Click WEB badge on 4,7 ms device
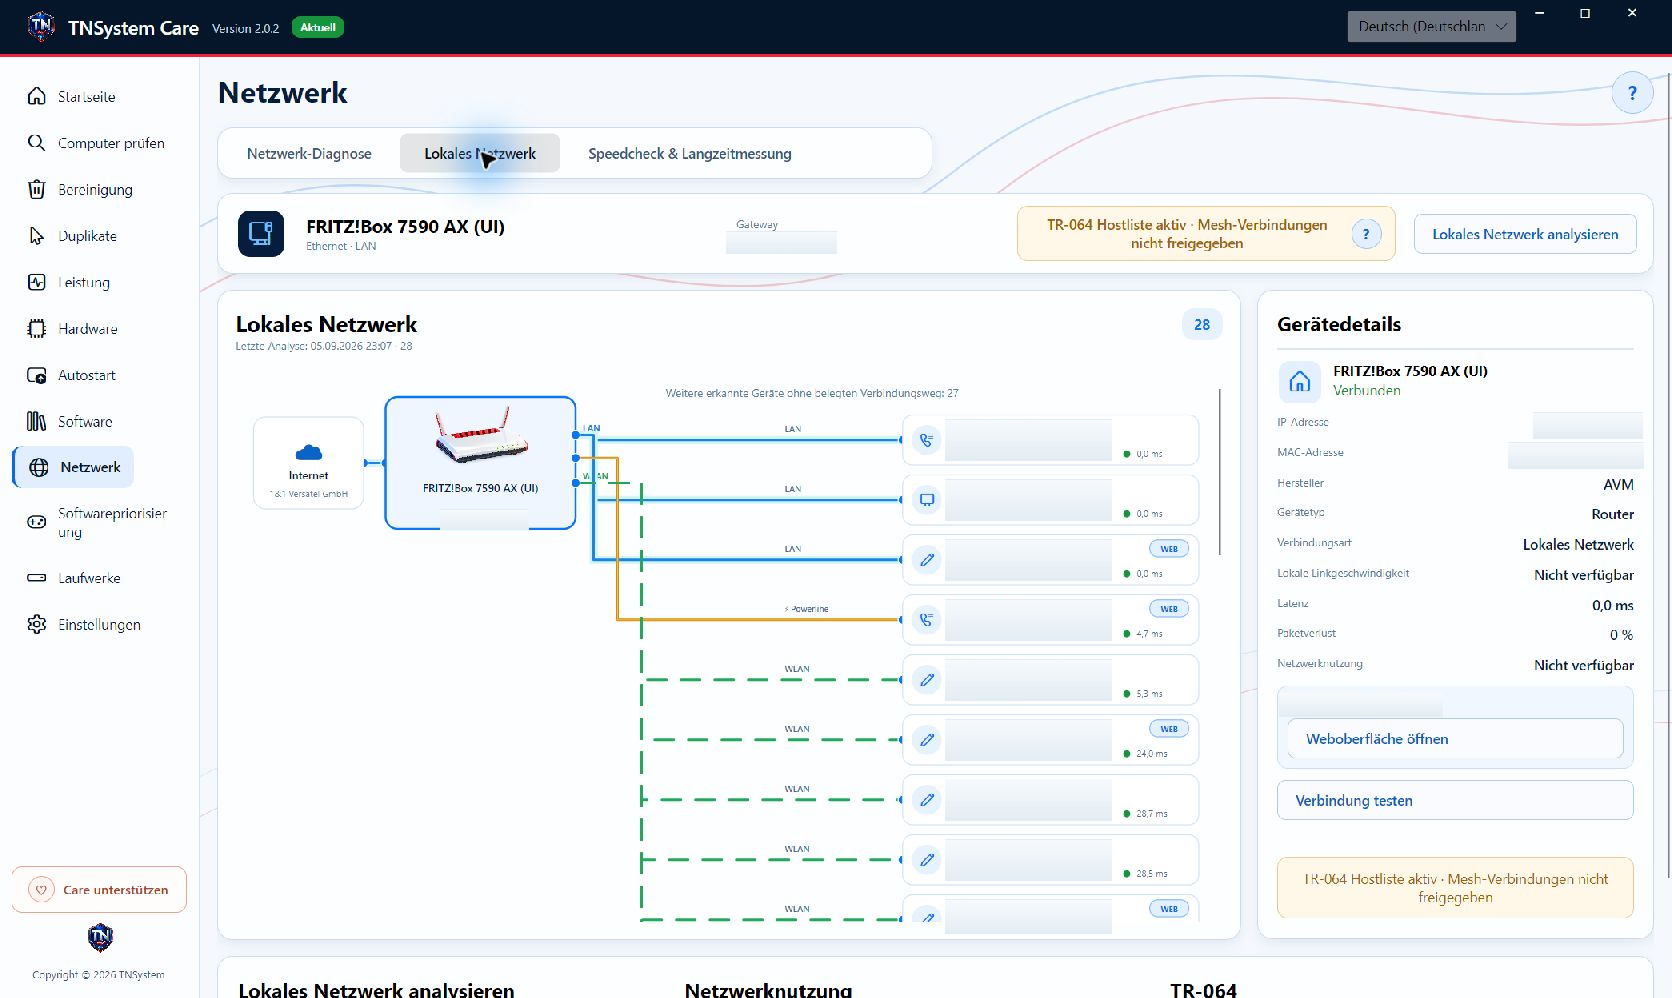This screenshot has width=1672, height=998. (1168, 609)
